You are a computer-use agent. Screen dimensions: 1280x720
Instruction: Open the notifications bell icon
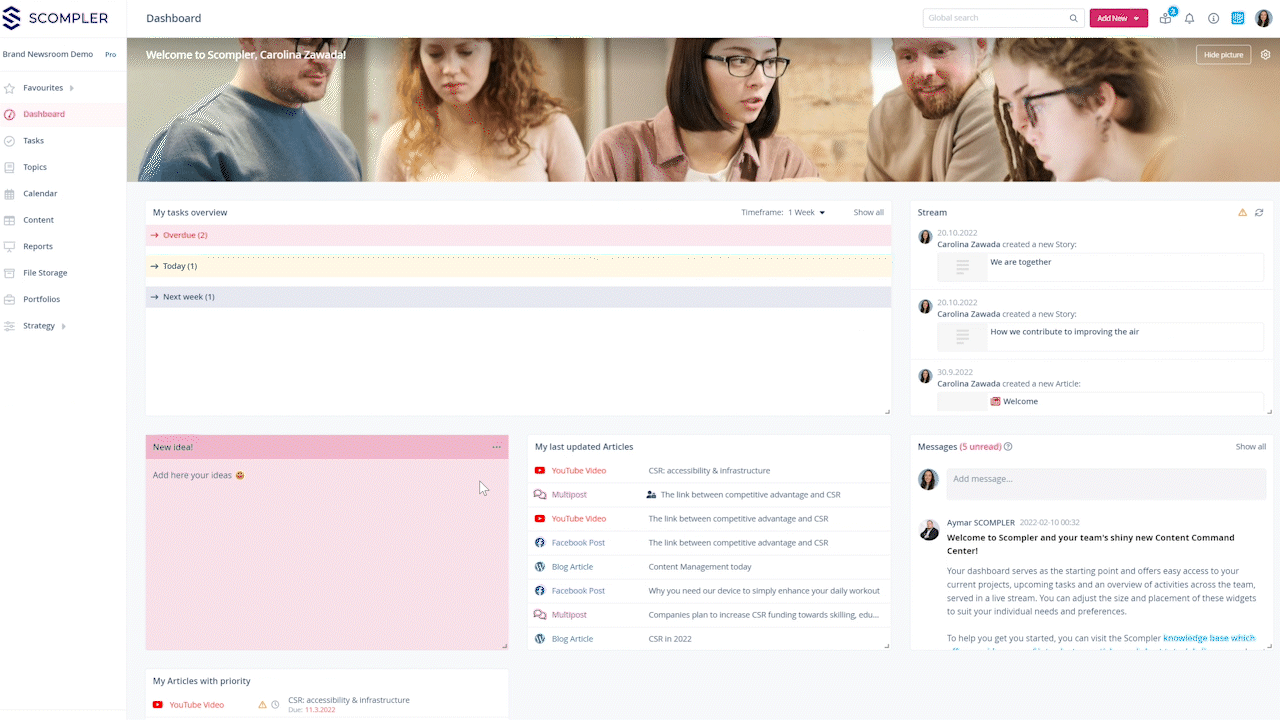[x=1189, y=18]
